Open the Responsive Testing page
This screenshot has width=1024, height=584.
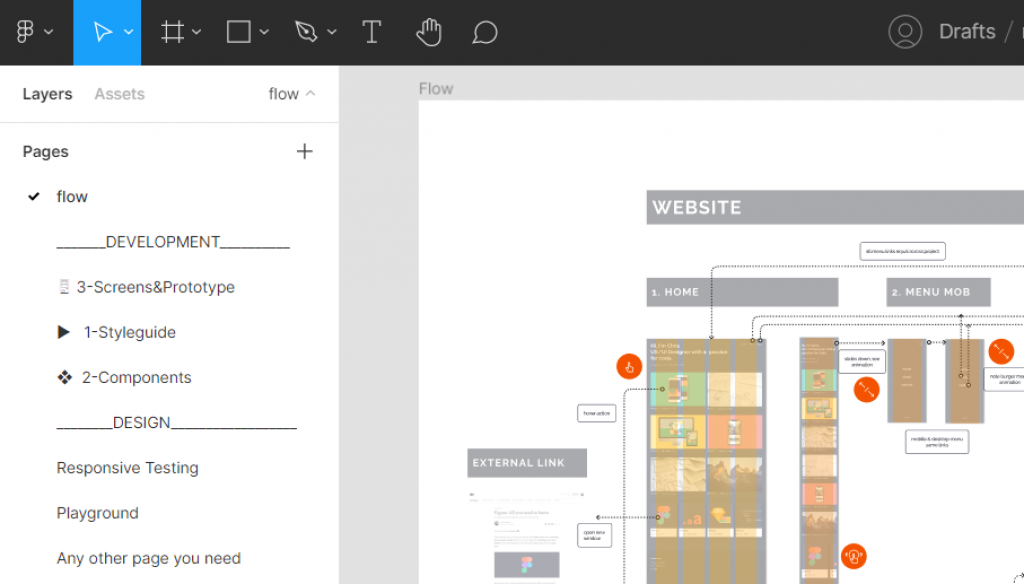(x=127, y=468)
